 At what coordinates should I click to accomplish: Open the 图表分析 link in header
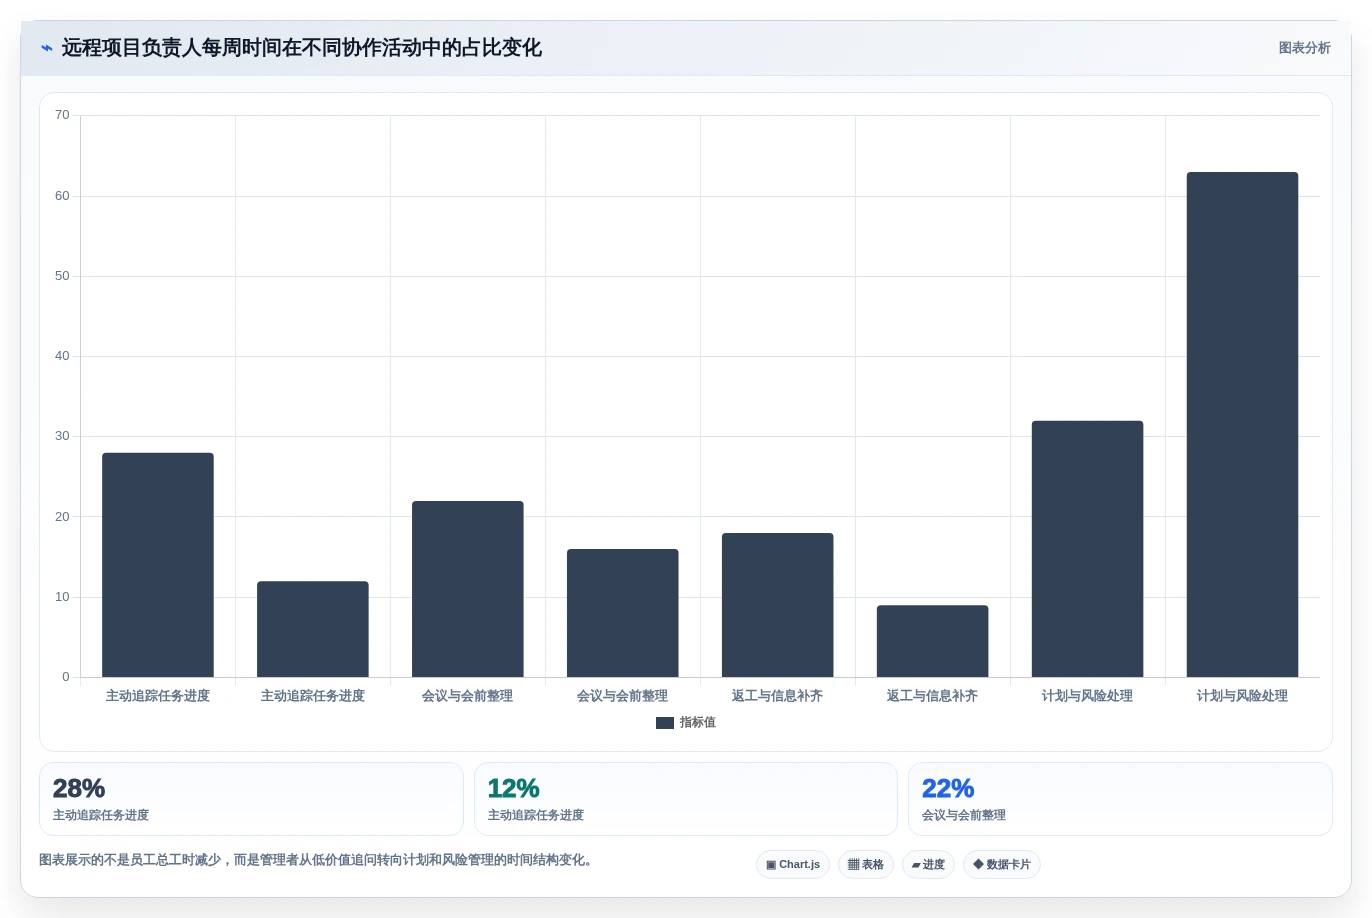1304,48
